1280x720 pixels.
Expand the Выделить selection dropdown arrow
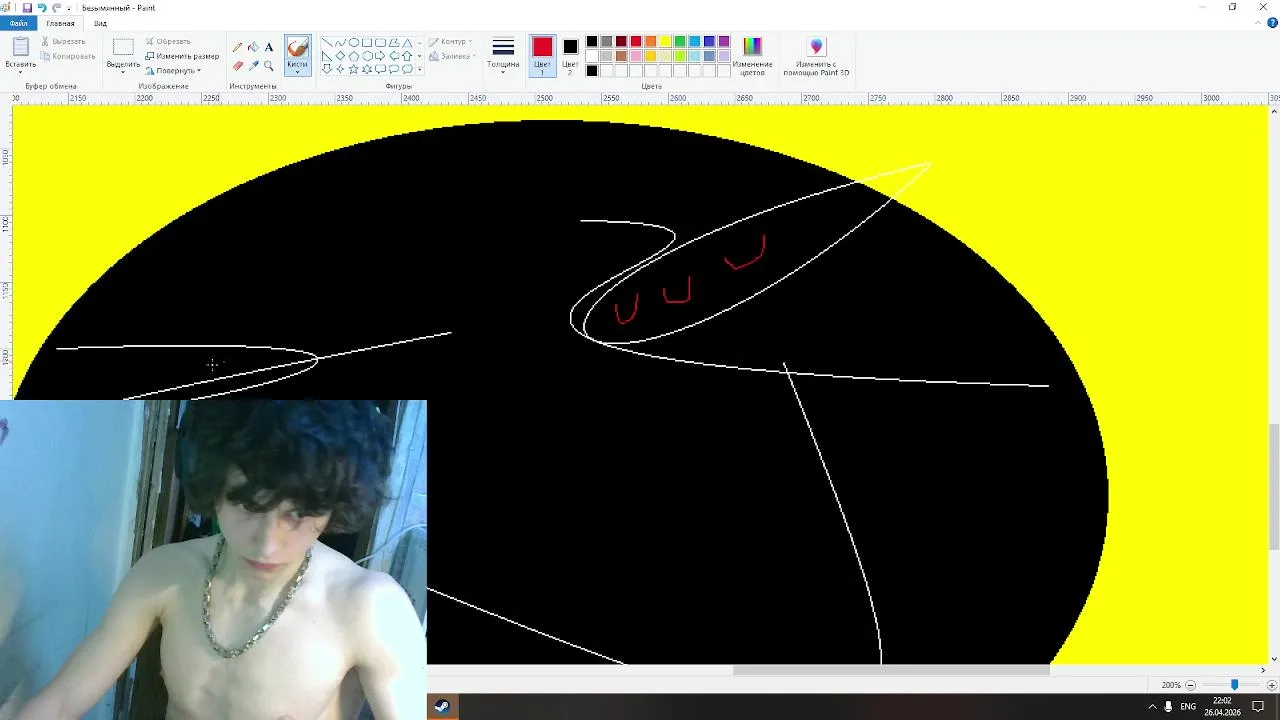pos(123,72)
